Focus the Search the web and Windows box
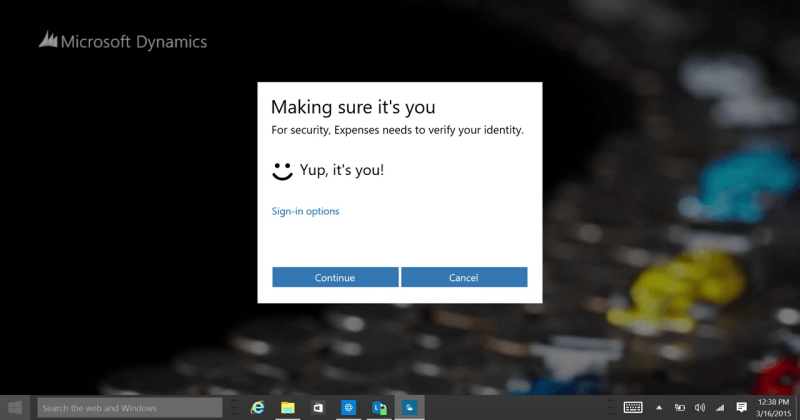This screenshot has width=800, height=420. coord(130,408)
